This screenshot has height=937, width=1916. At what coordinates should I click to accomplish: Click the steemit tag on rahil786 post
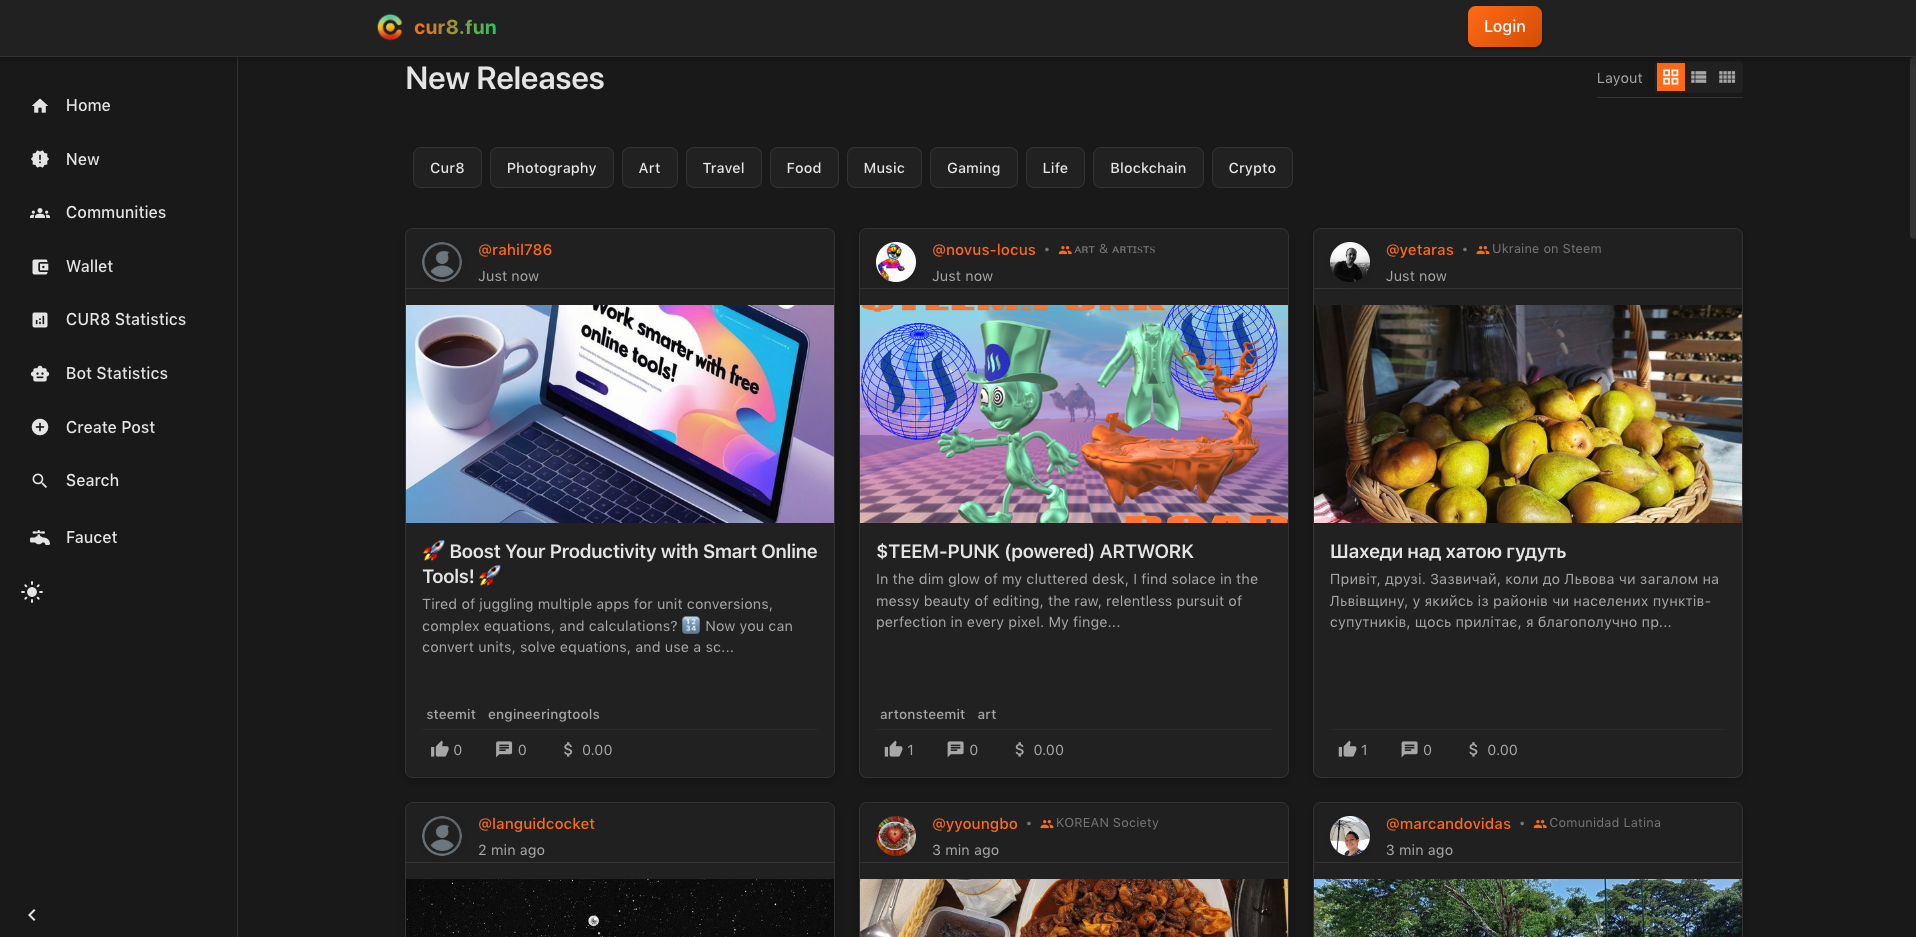coord(451,714)
